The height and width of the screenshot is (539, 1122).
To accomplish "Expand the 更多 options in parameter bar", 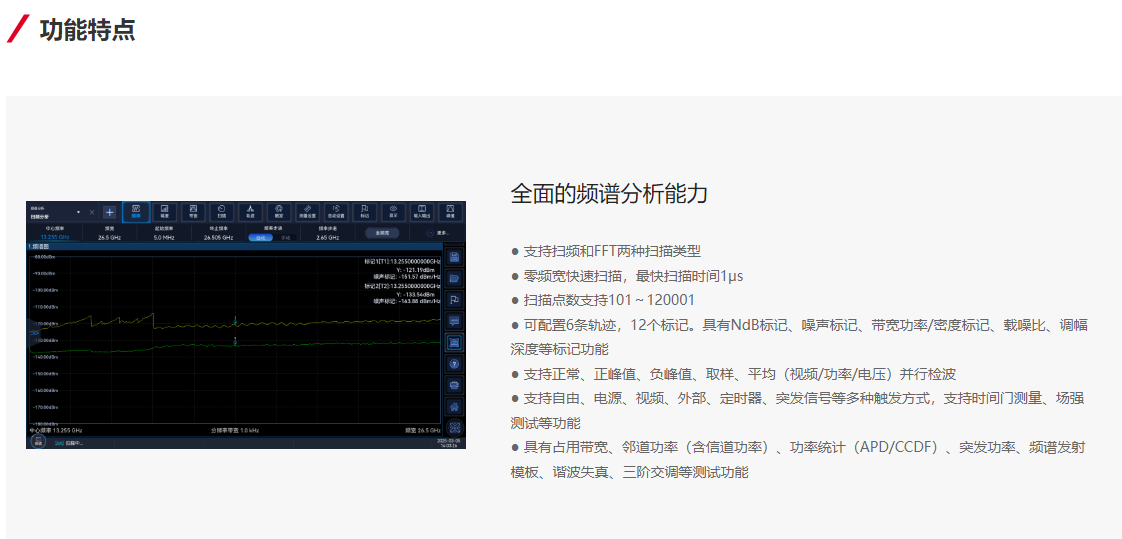I will (437, 233).
